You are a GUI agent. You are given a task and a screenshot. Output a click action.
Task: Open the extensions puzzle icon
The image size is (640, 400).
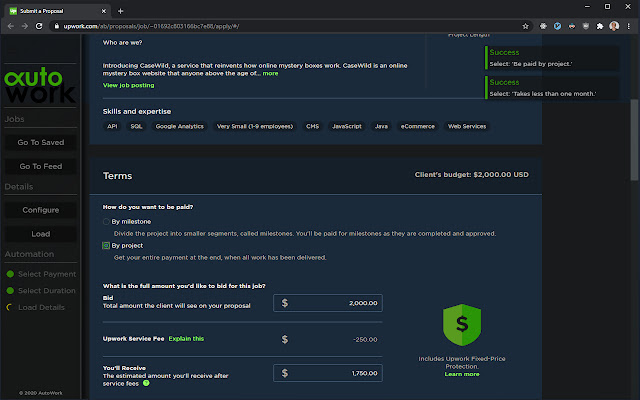coord(600,26)
